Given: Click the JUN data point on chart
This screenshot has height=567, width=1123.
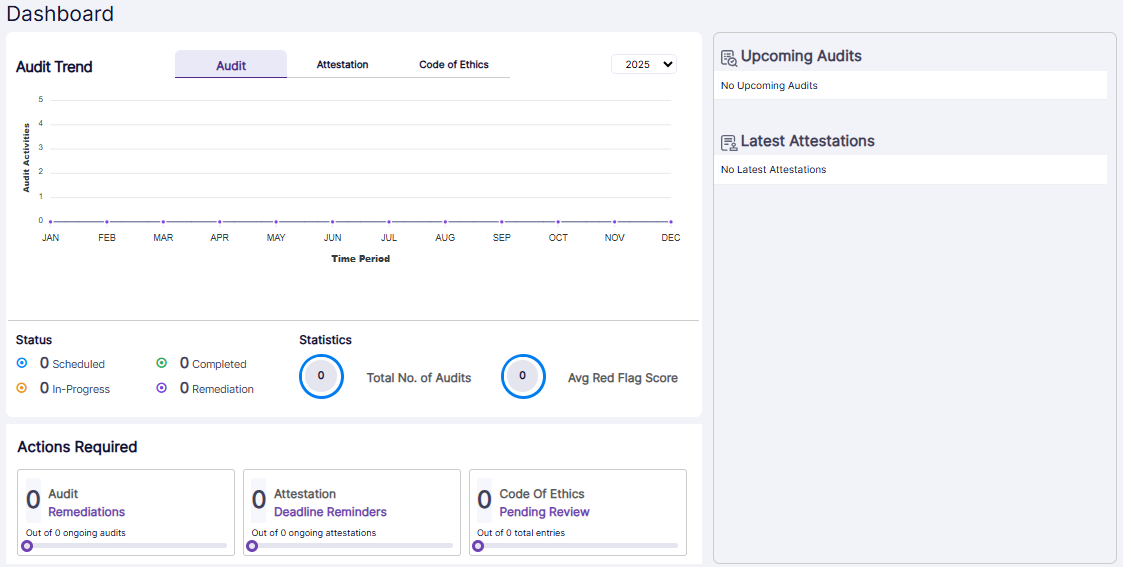Looking at the screenshot, I should tap(332, 222).
